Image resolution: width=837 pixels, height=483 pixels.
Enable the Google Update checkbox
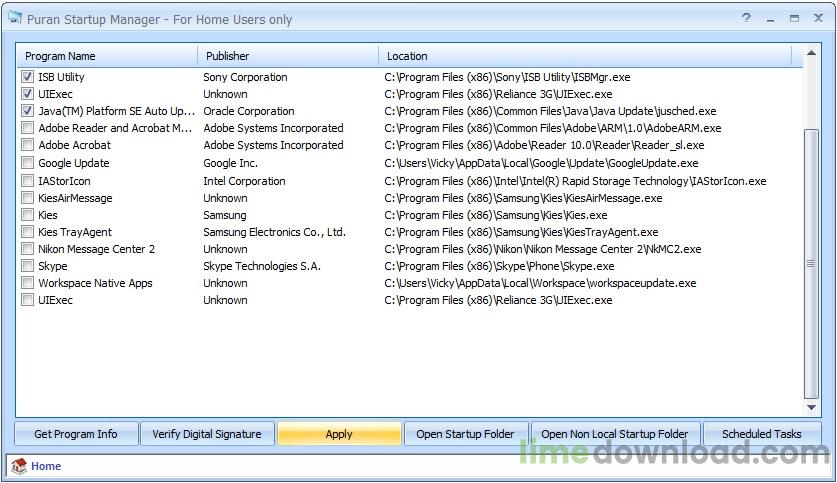27,163
